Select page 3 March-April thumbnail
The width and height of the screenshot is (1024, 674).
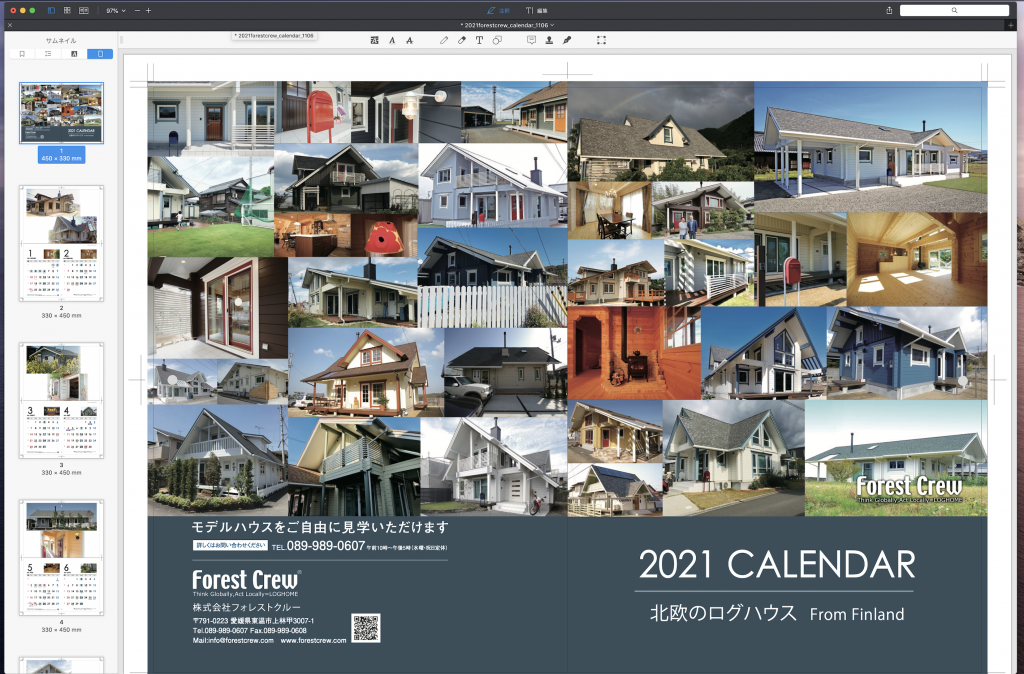pos(61,400)
